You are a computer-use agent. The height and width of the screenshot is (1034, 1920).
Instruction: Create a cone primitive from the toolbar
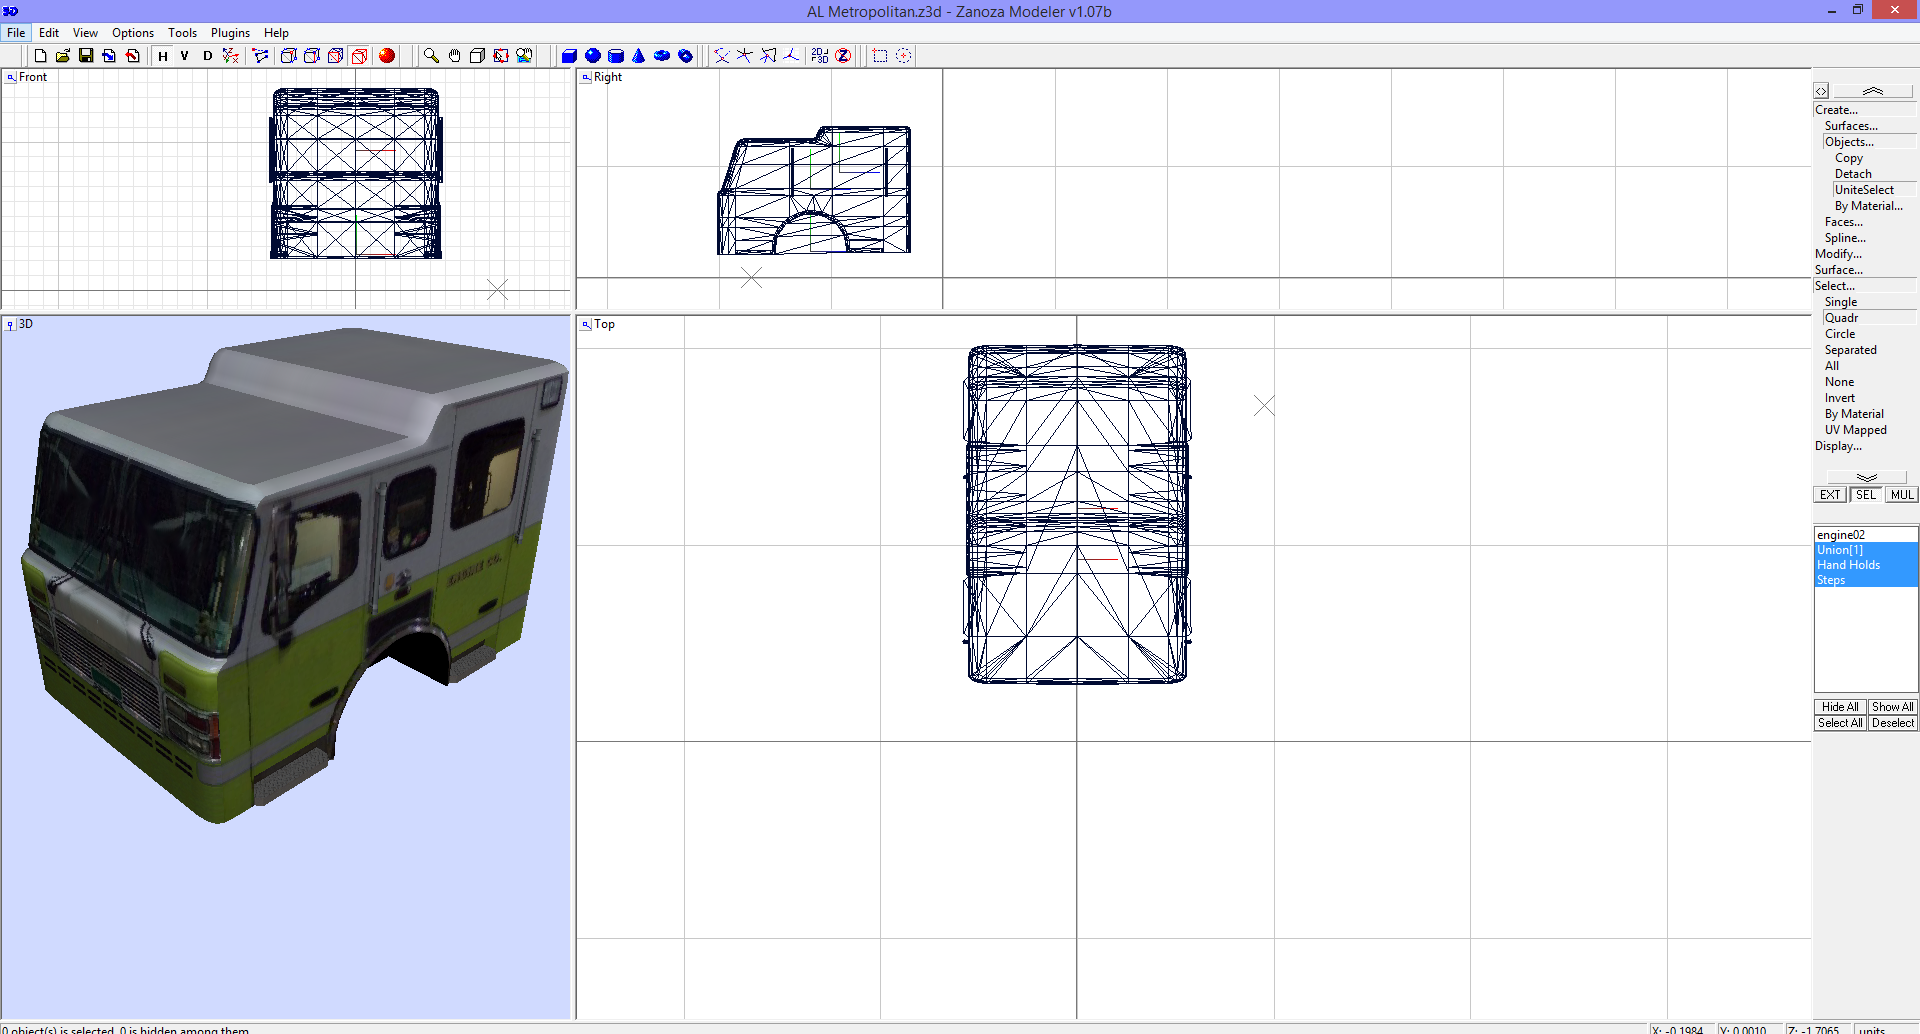coord(639,56)
